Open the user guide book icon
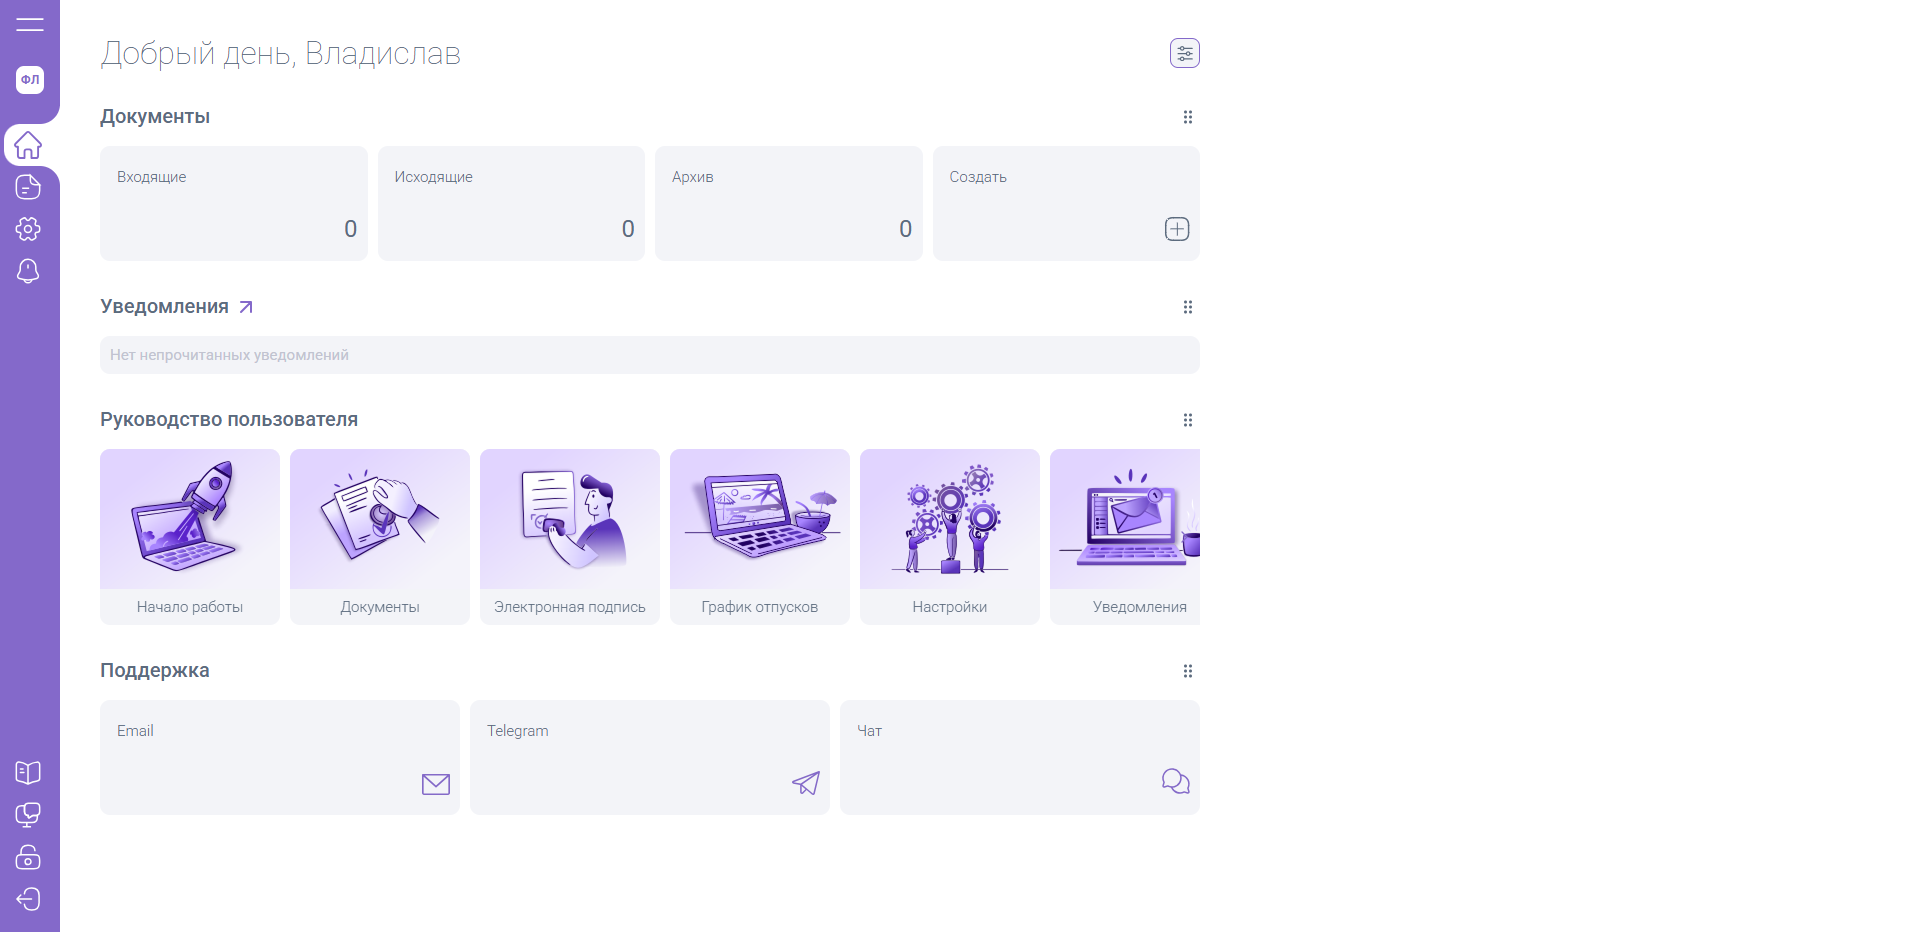The width and height of the screenshot is (1914, 932). [28, 772]
